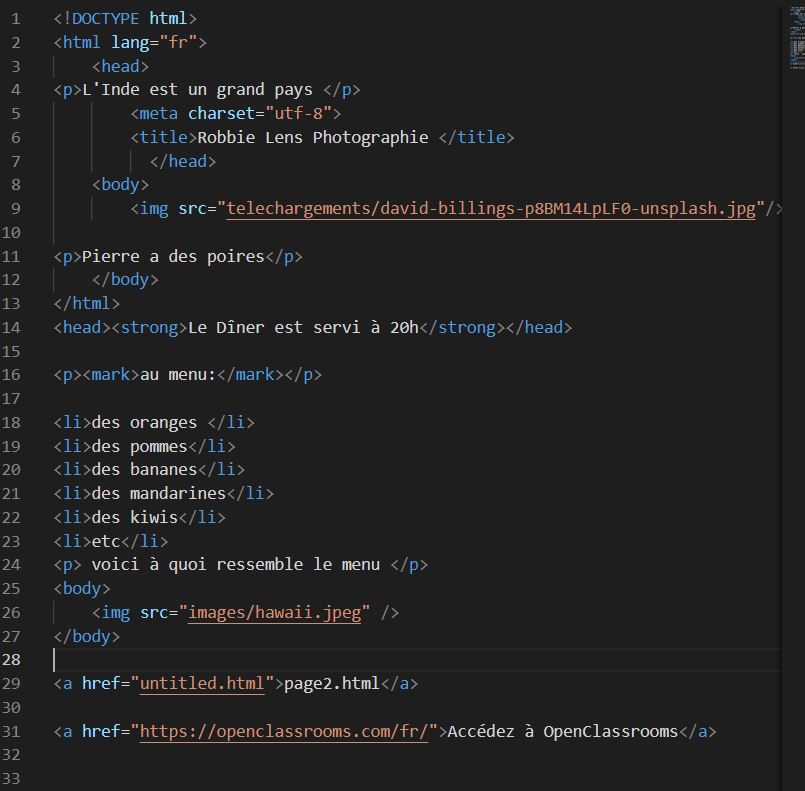Click the closing html tag on line 13
The height and width of the screenshot is (791, 805).
tap(85, 303)
